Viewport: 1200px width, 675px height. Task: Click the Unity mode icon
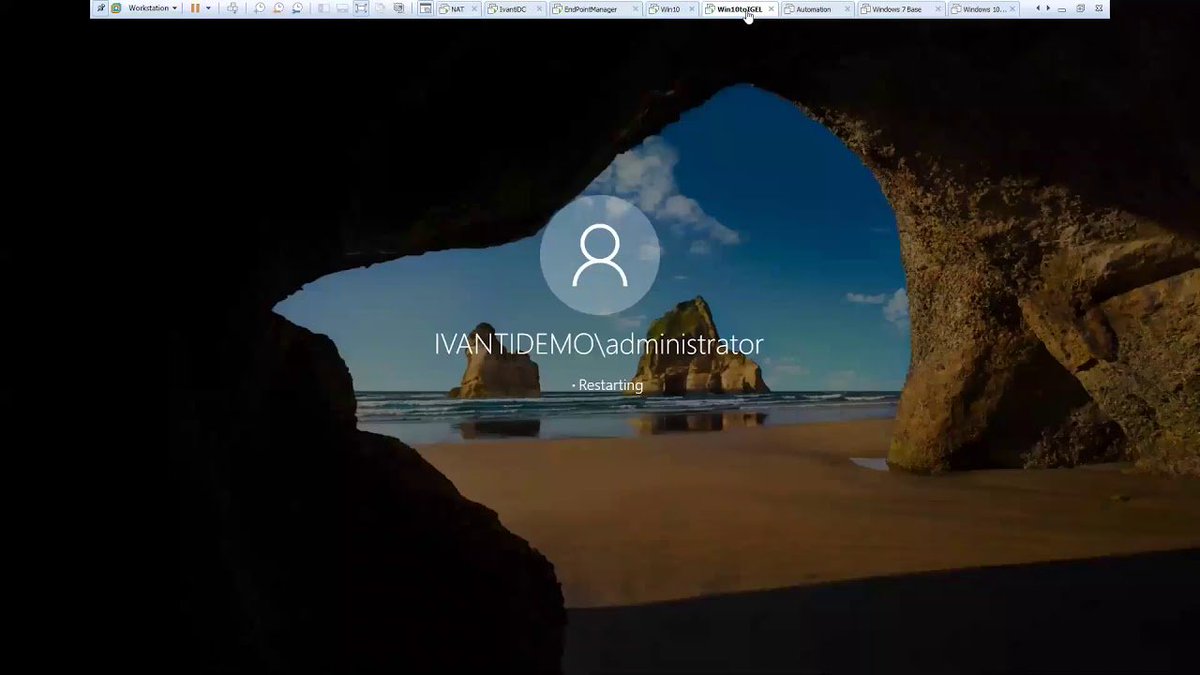tap(380, 8)
